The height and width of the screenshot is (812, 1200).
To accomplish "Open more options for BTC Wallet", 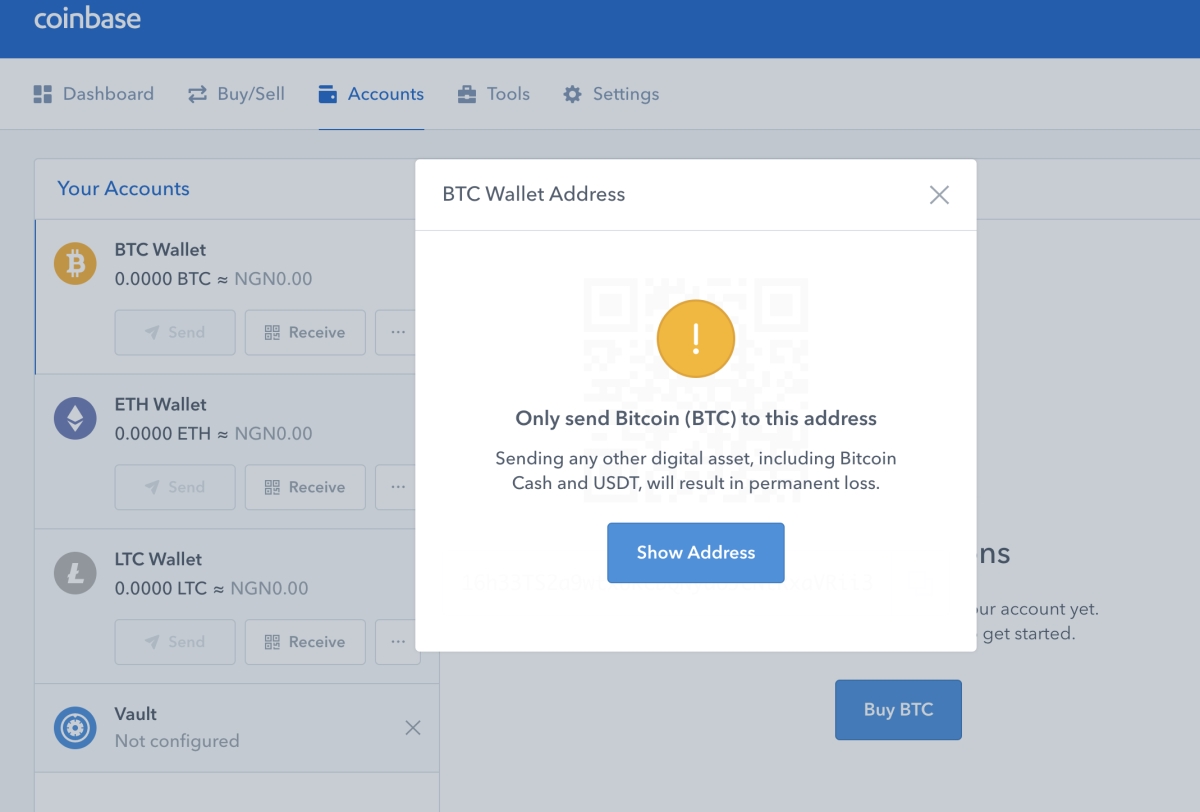I will click(398, 332).
